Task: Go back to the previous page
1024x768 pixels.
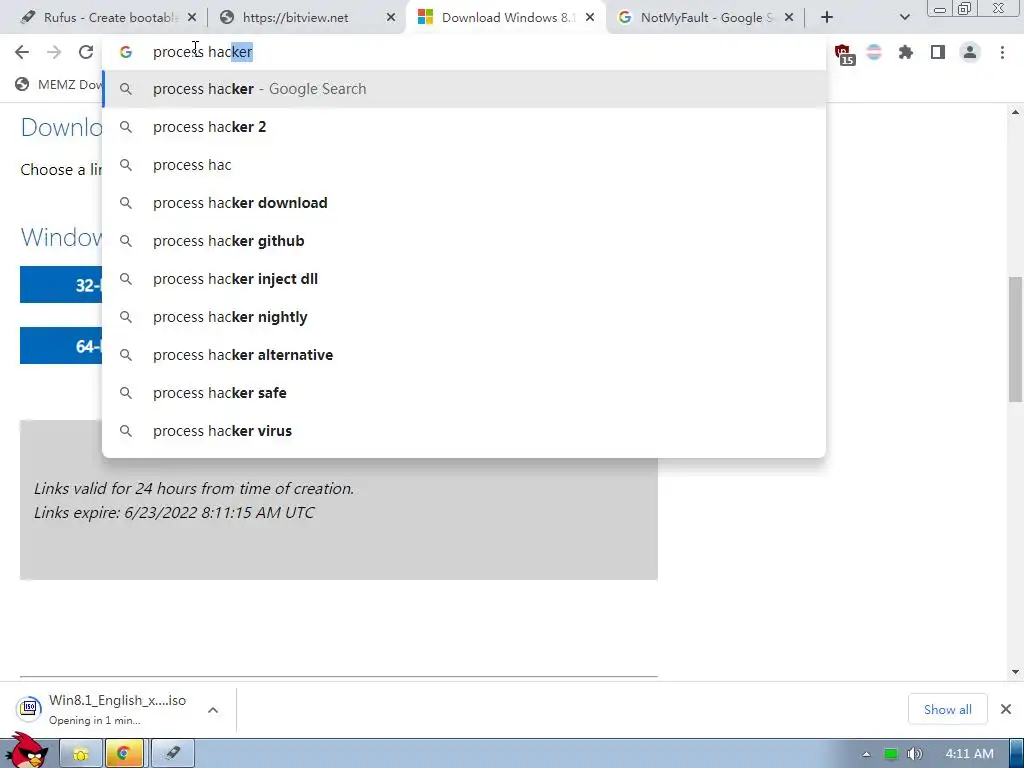Action: [22, 52]
